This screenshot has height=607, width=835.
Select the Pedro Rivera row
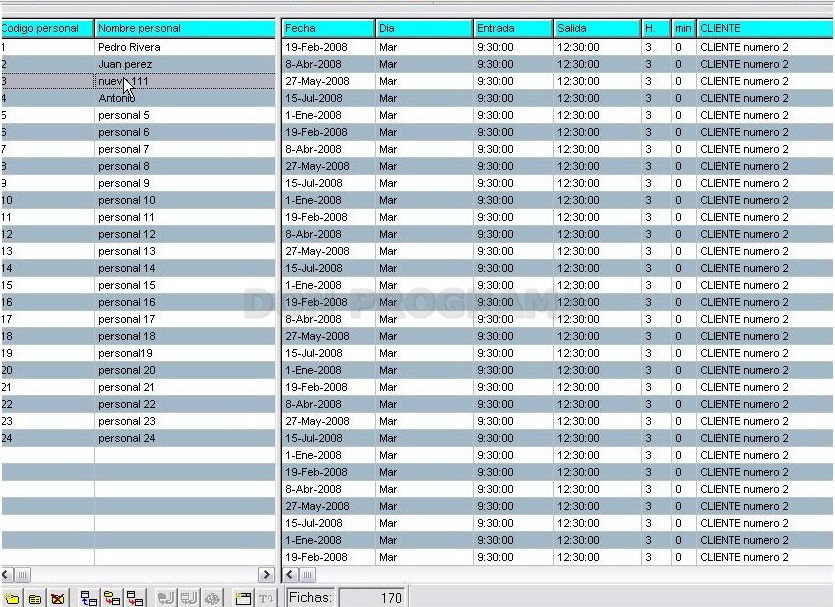138,47
